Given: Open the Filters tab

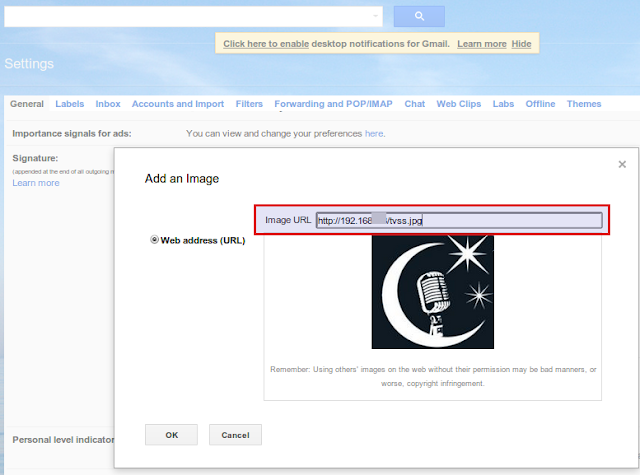Looking at the screenshot, I should tap(249, 104).
